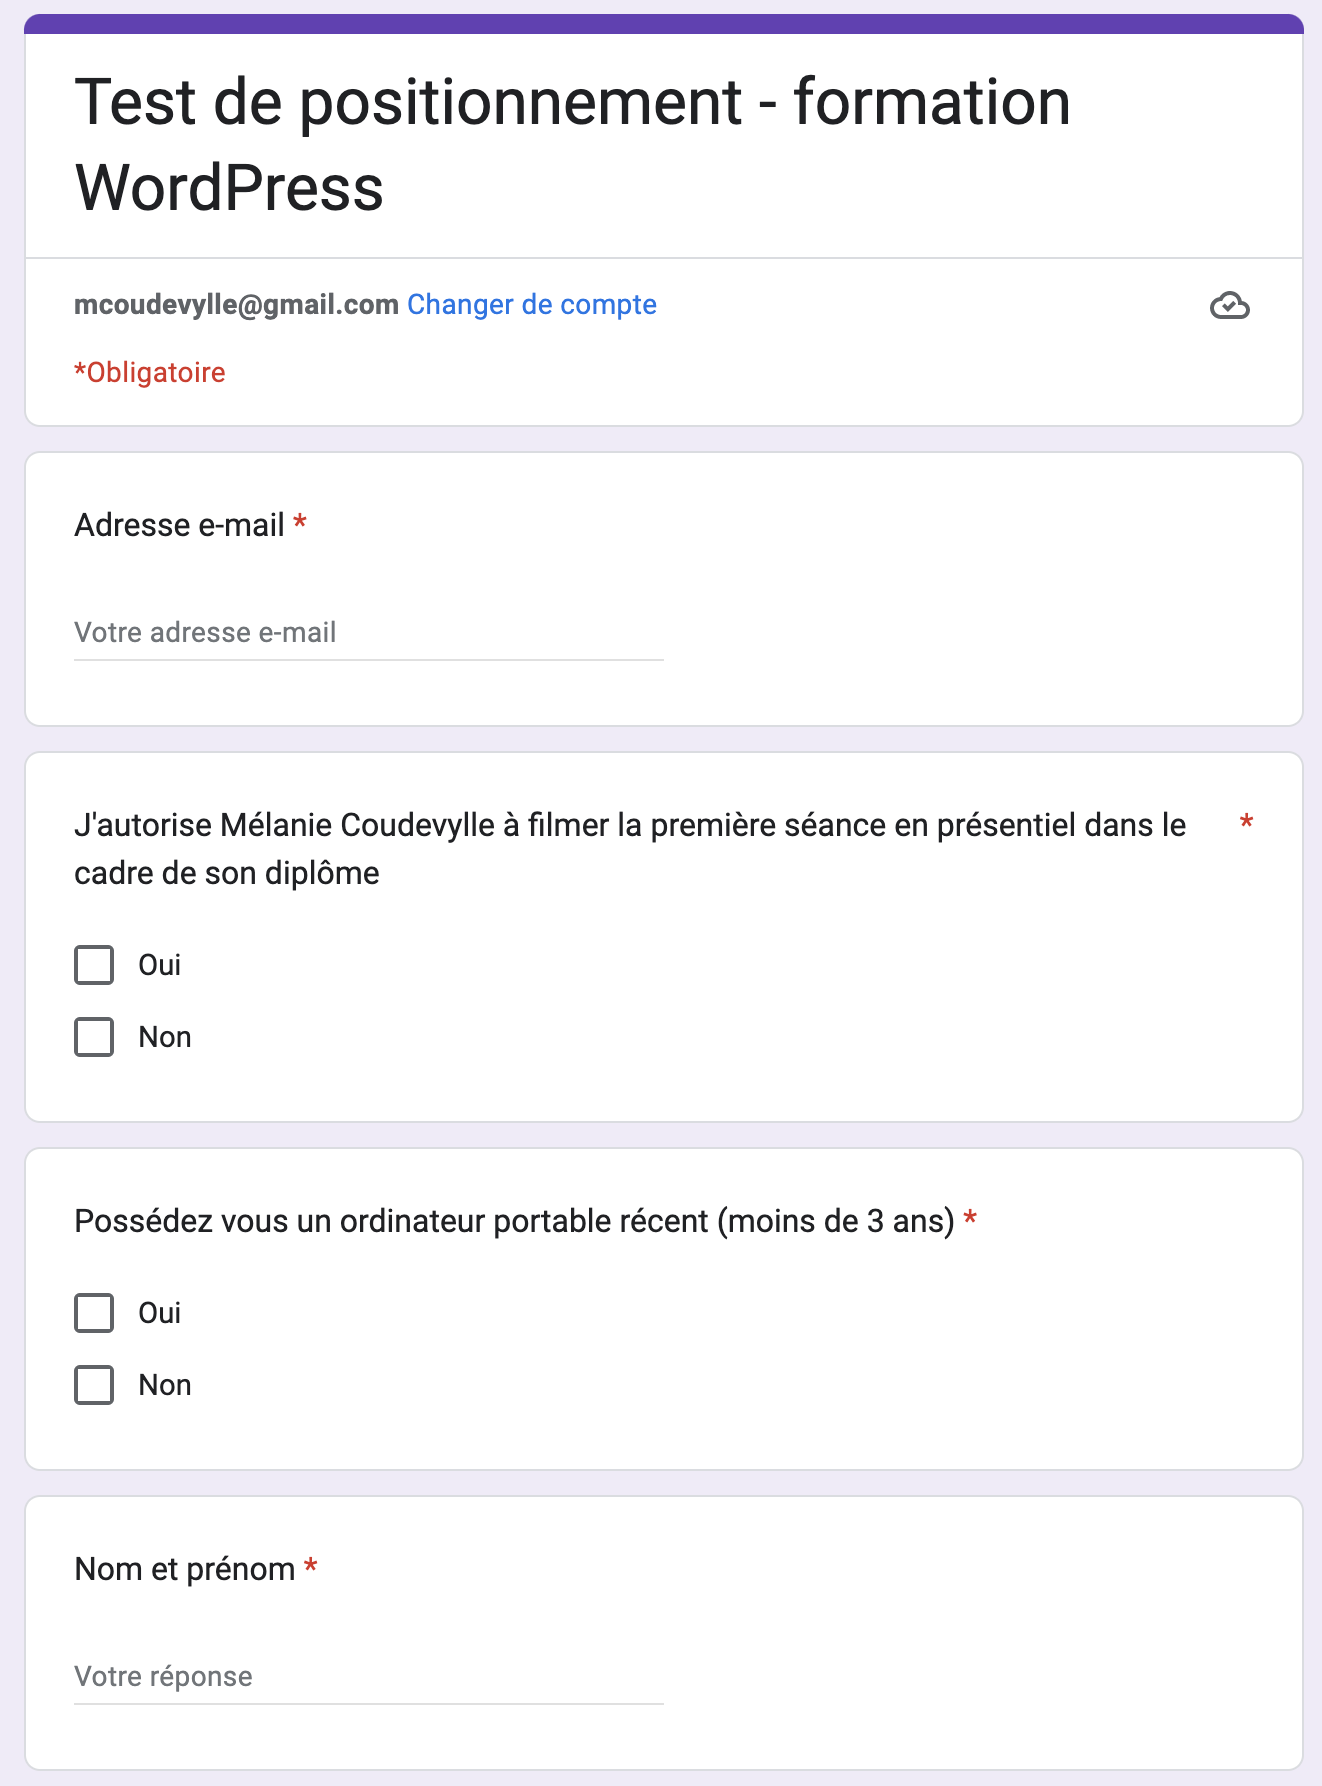
Task: Click the red asterisk beside the filming question
Action: pyautogui.click(x=1246, y=823)
